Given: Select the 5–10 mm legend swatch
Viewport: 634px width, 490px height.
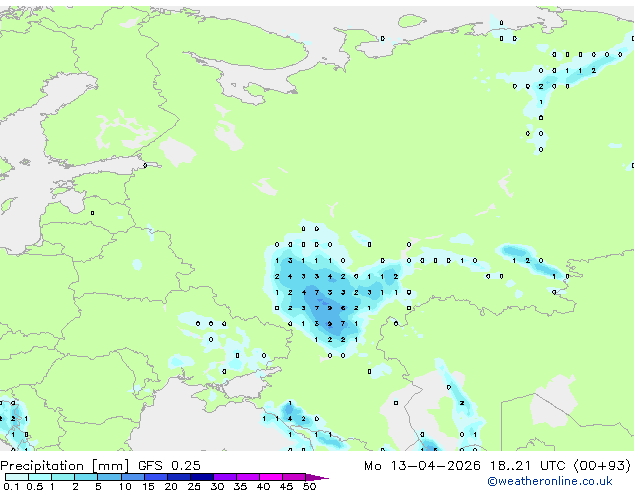Looking at the screenshot, I should [x=109, y=477].
